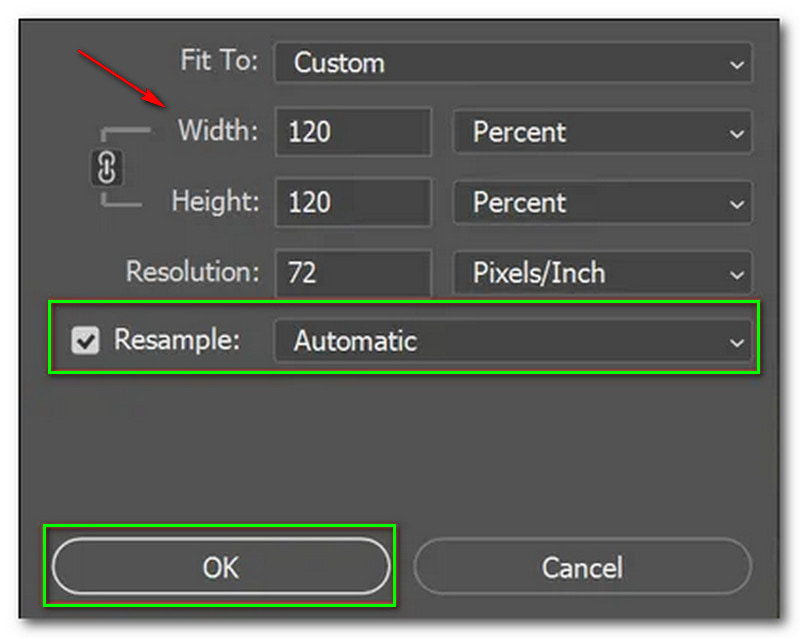Viewport: 800px width, 639px height.
Task: Open the Pixels/Inch resolution unit dropdown
Action: click(600, 273)
